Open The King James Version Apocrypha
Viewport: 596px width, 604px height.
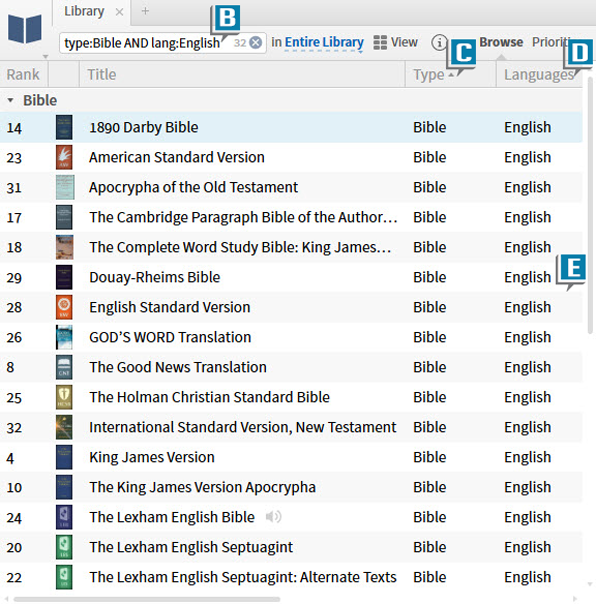[x=203, y=487]
